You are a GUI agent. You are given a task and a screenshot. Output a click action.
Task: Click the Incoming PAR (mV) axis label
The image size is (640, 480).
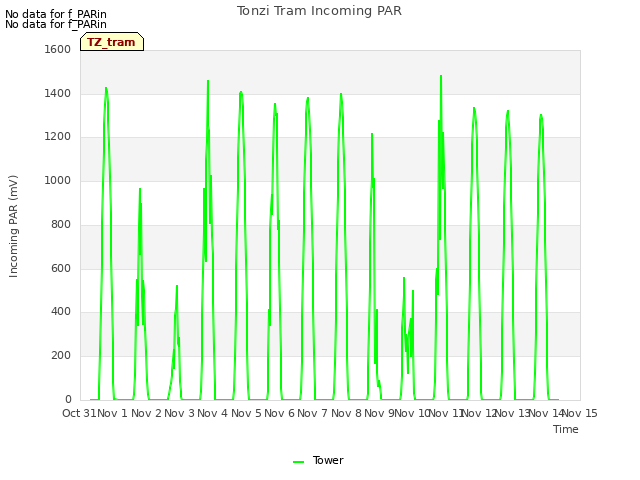13,227
